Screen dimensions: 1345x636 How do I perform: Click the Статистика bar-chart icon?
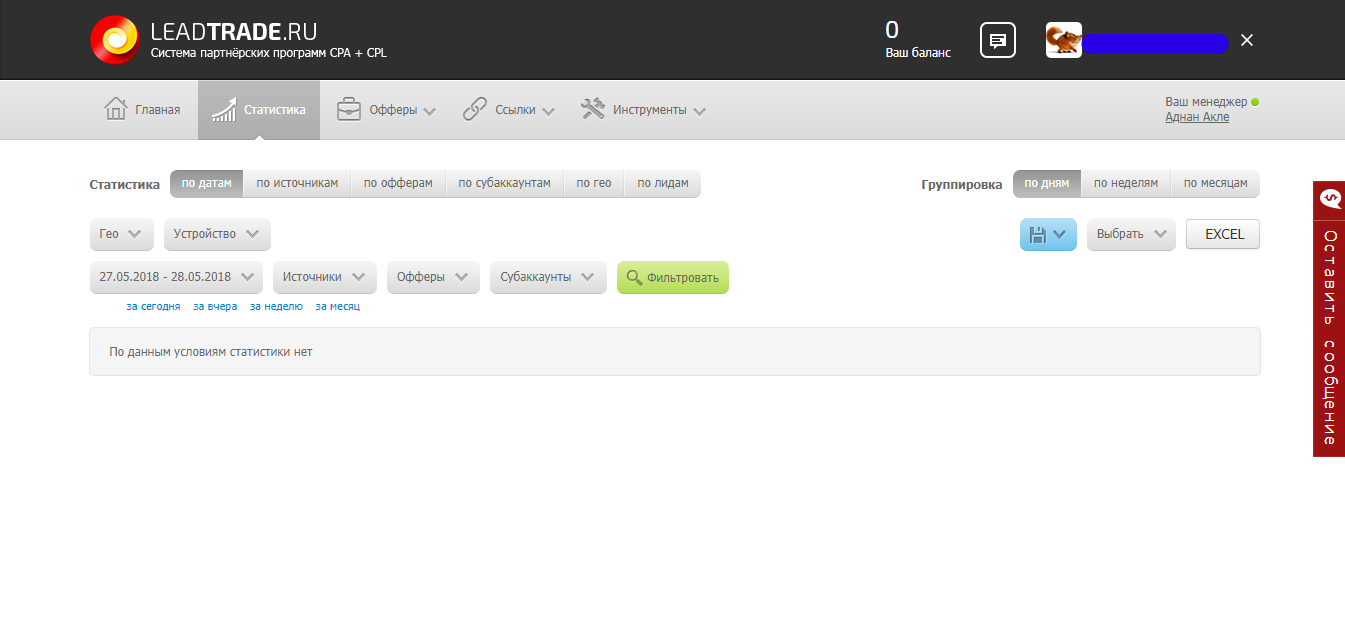[x=224, y=109]
